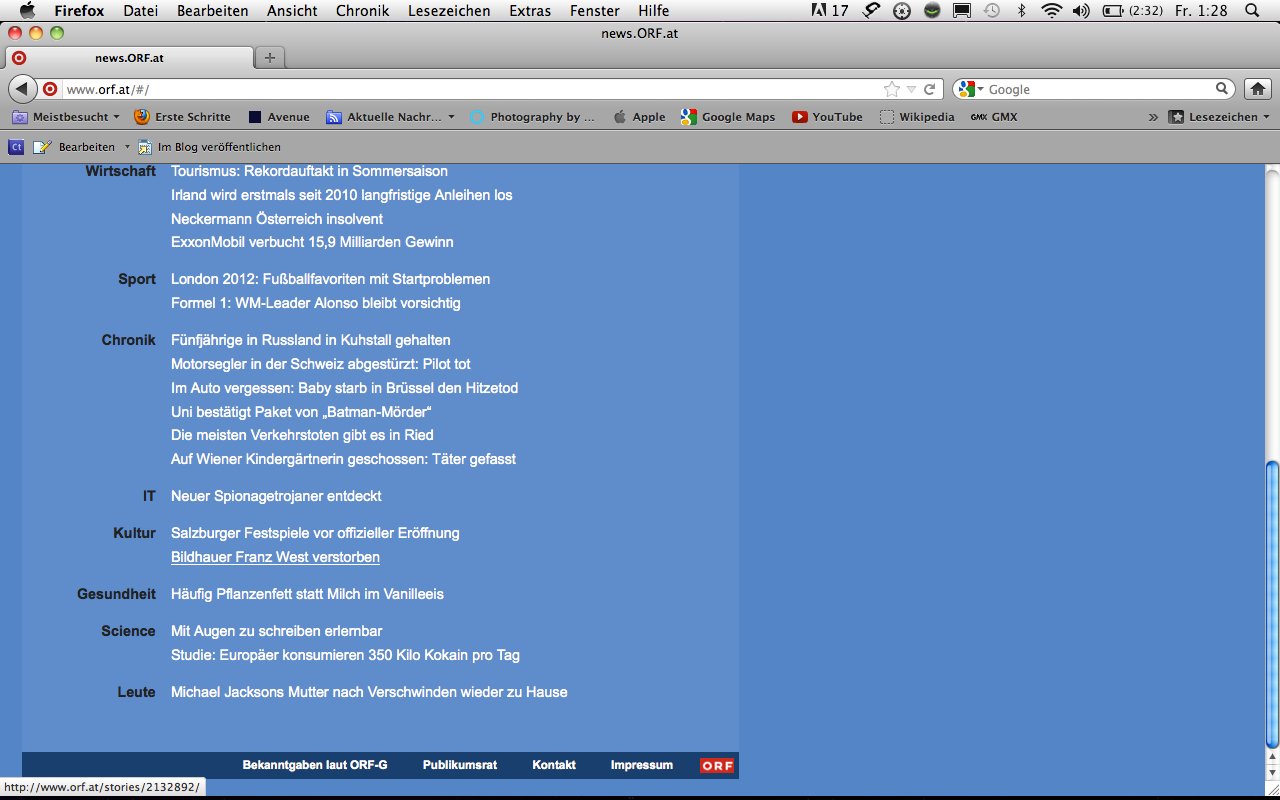Click the Bluetooth icon in menu bar

[x=1021, y=11]
